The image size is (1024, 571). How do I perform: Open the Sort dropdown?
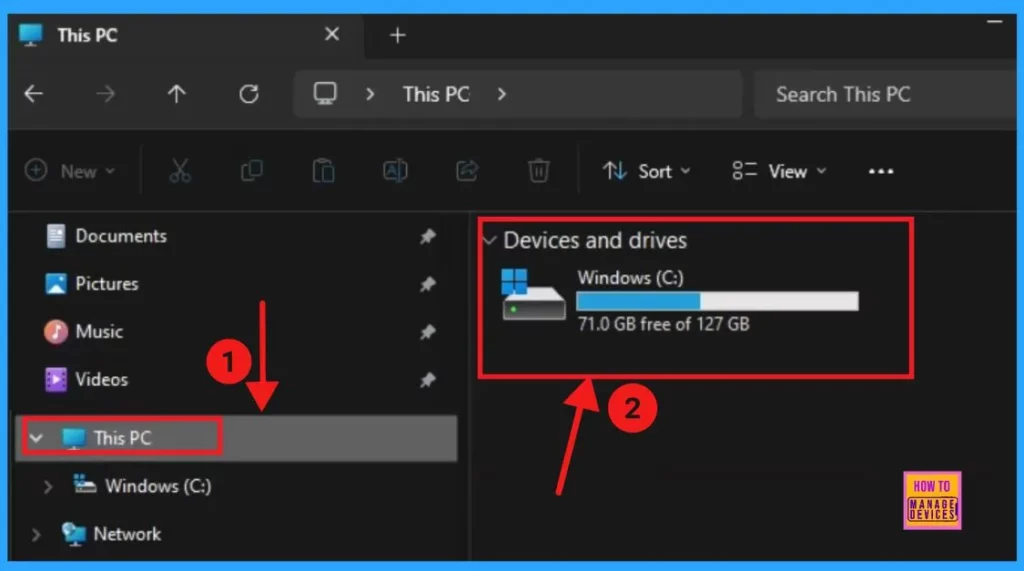(x=646, y=171)
